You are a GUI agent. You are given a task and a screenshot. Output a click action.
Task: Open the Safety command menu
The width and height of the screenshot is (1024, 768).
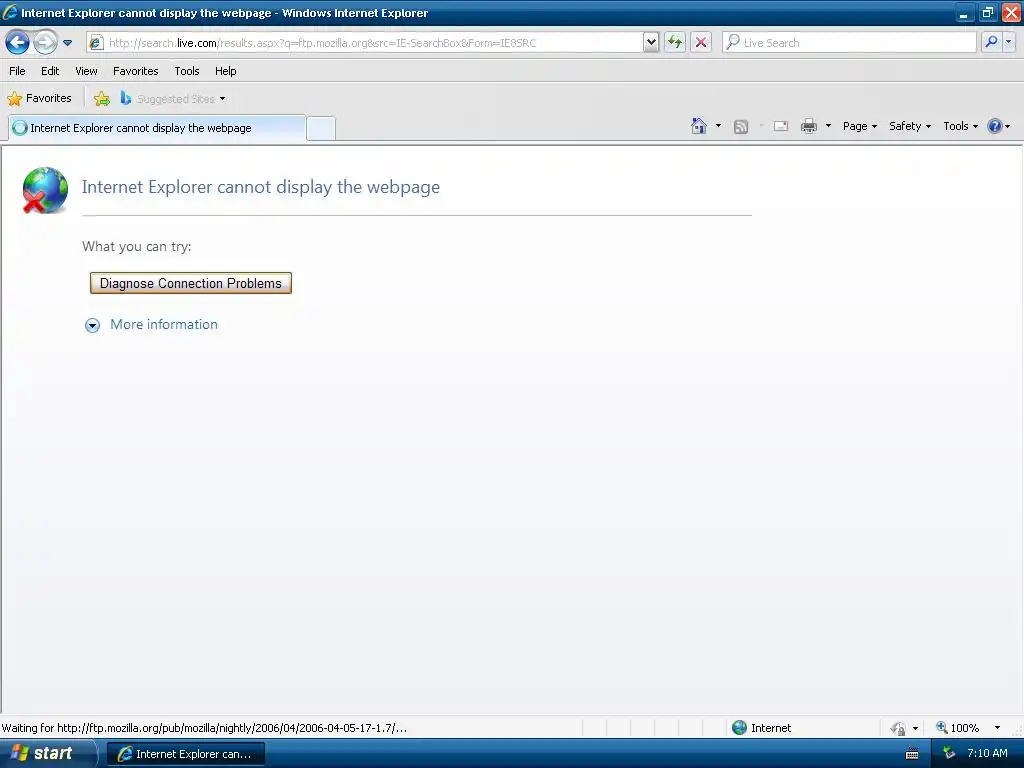(910, 126)
